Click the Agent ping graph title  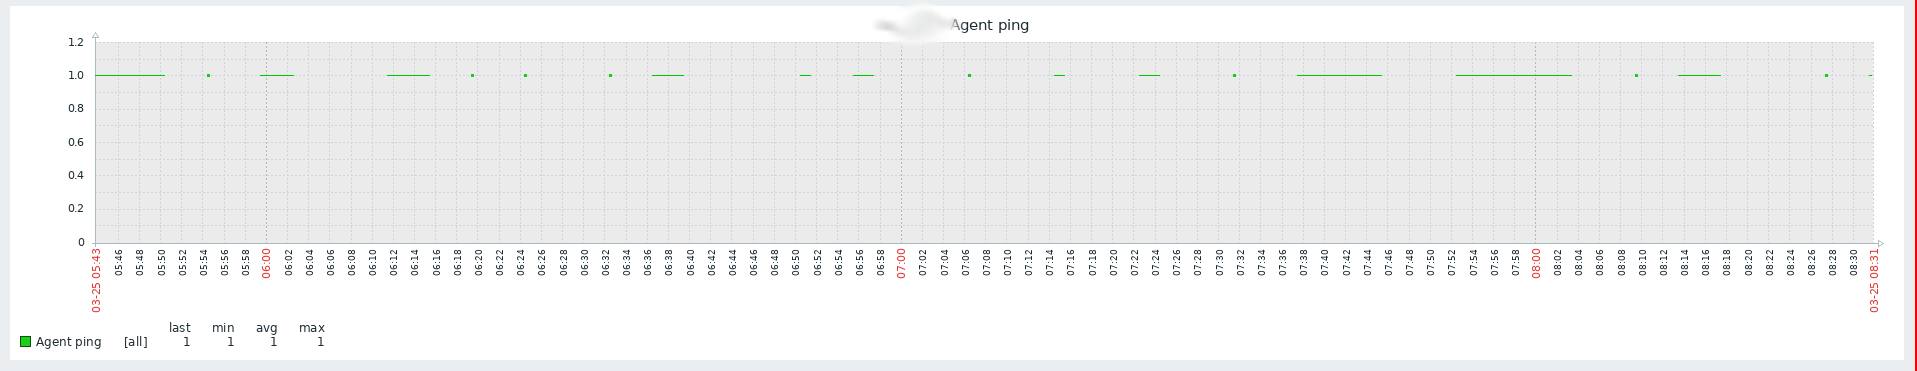pos(989,25)
